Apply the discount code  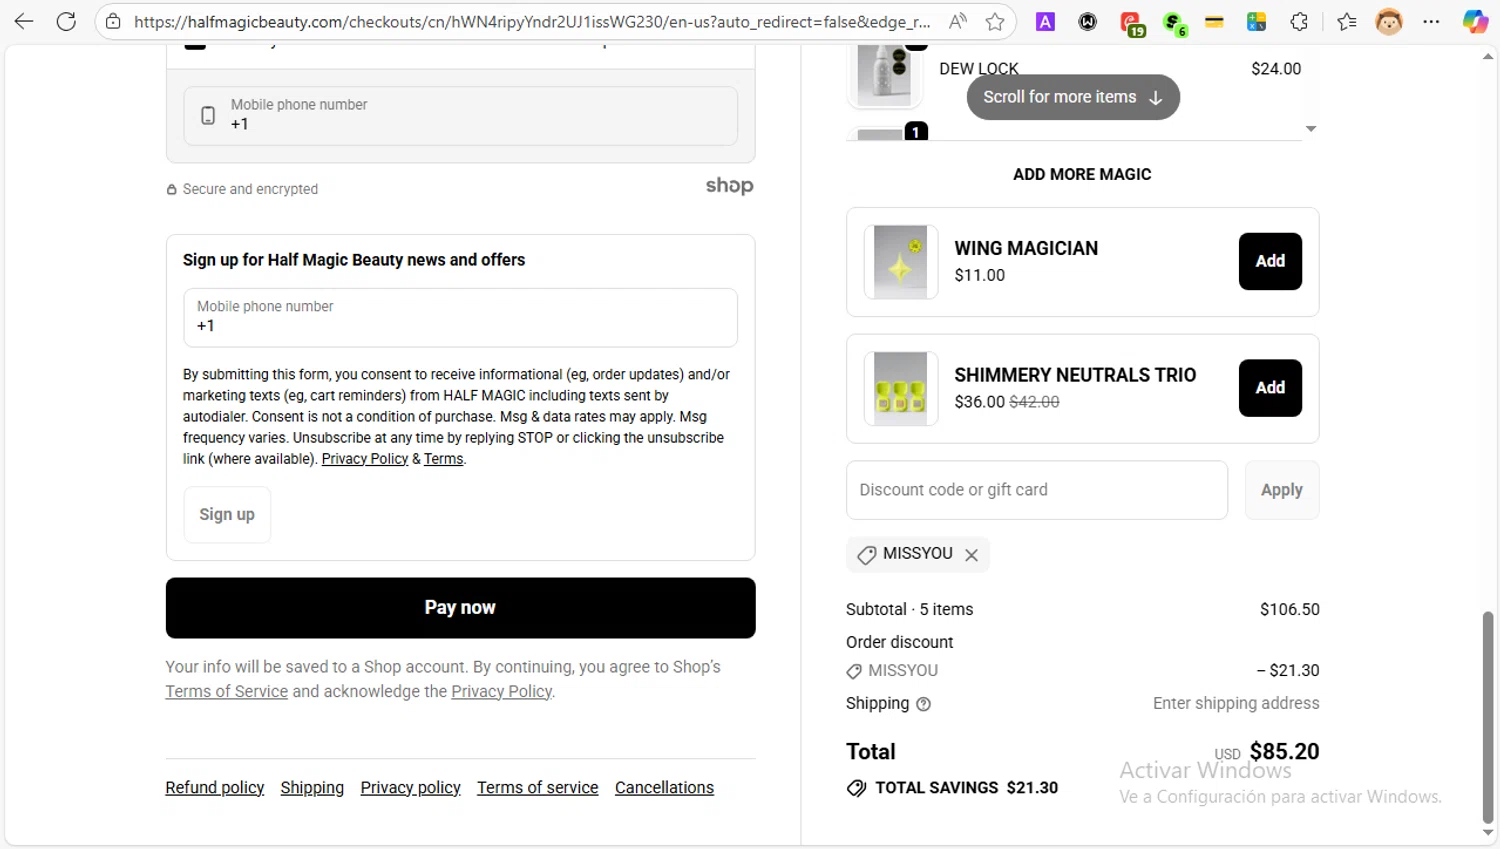pos(1281,490)
